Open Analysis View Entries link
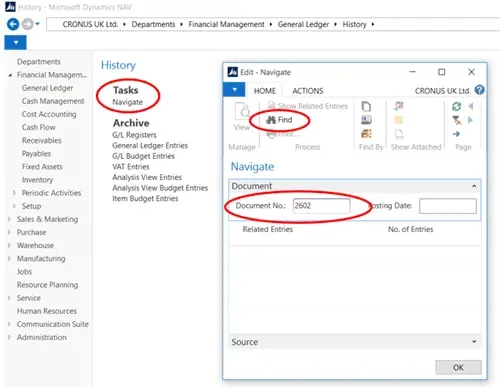This screenshot has width=500, height=387. pyautogui.click(x=147, y=177)
